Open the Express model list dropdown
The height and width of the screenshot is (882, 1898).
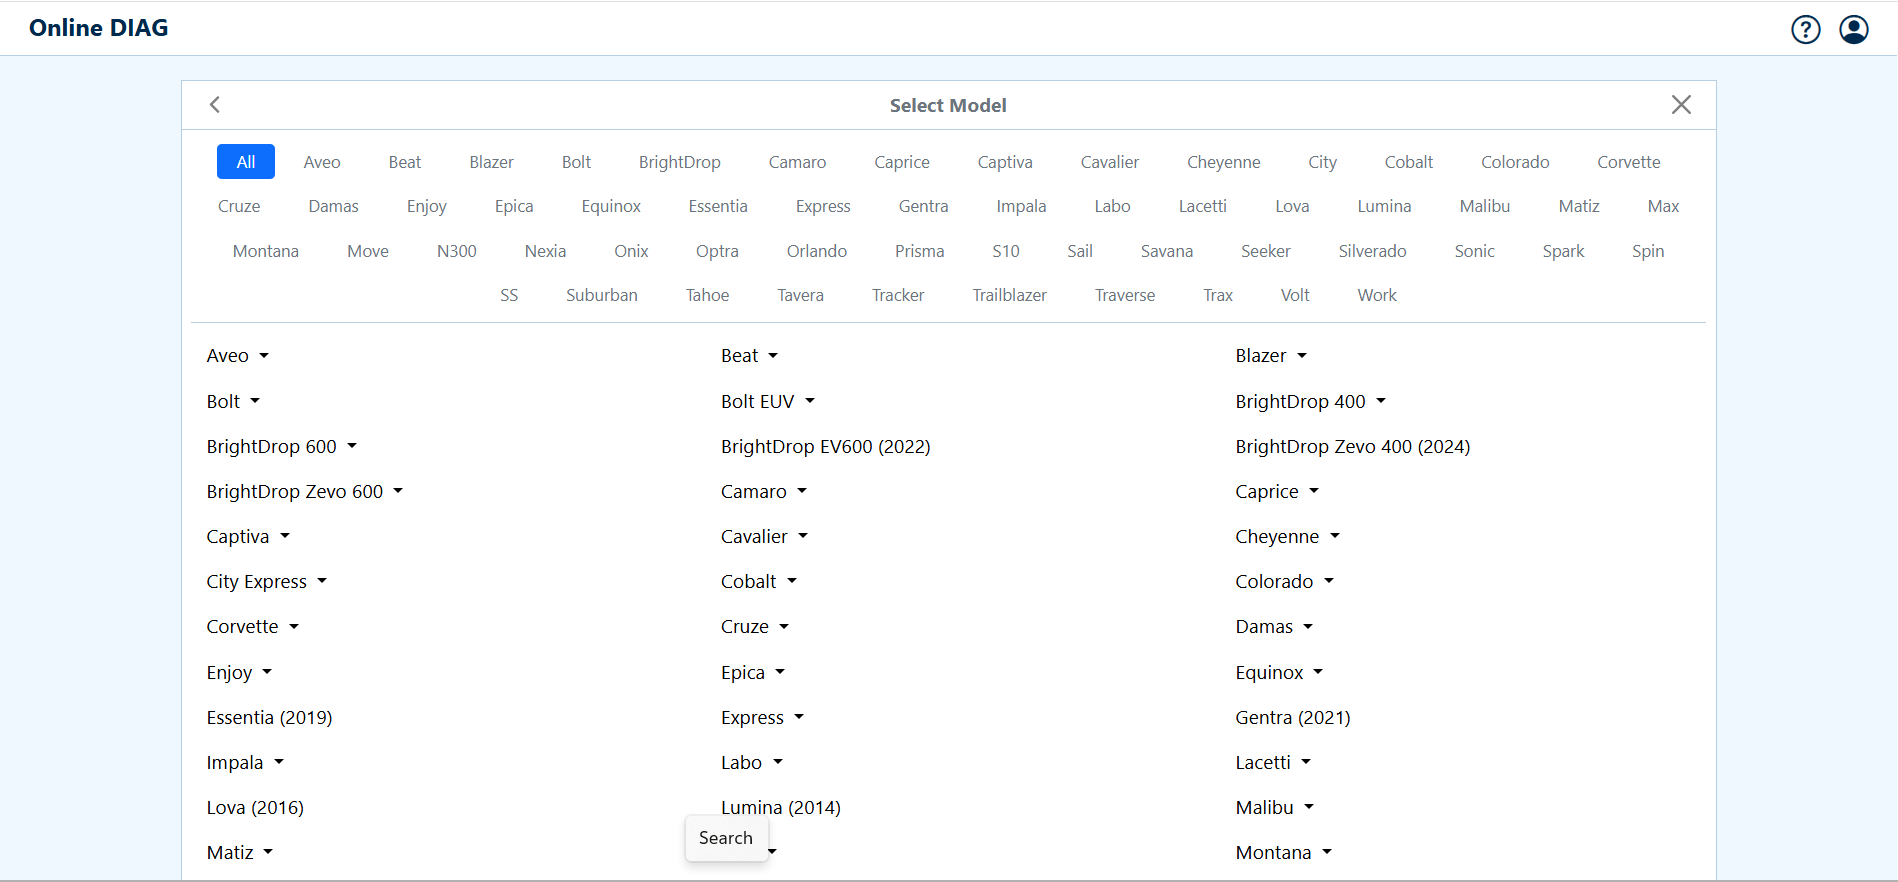pos(763,717)
